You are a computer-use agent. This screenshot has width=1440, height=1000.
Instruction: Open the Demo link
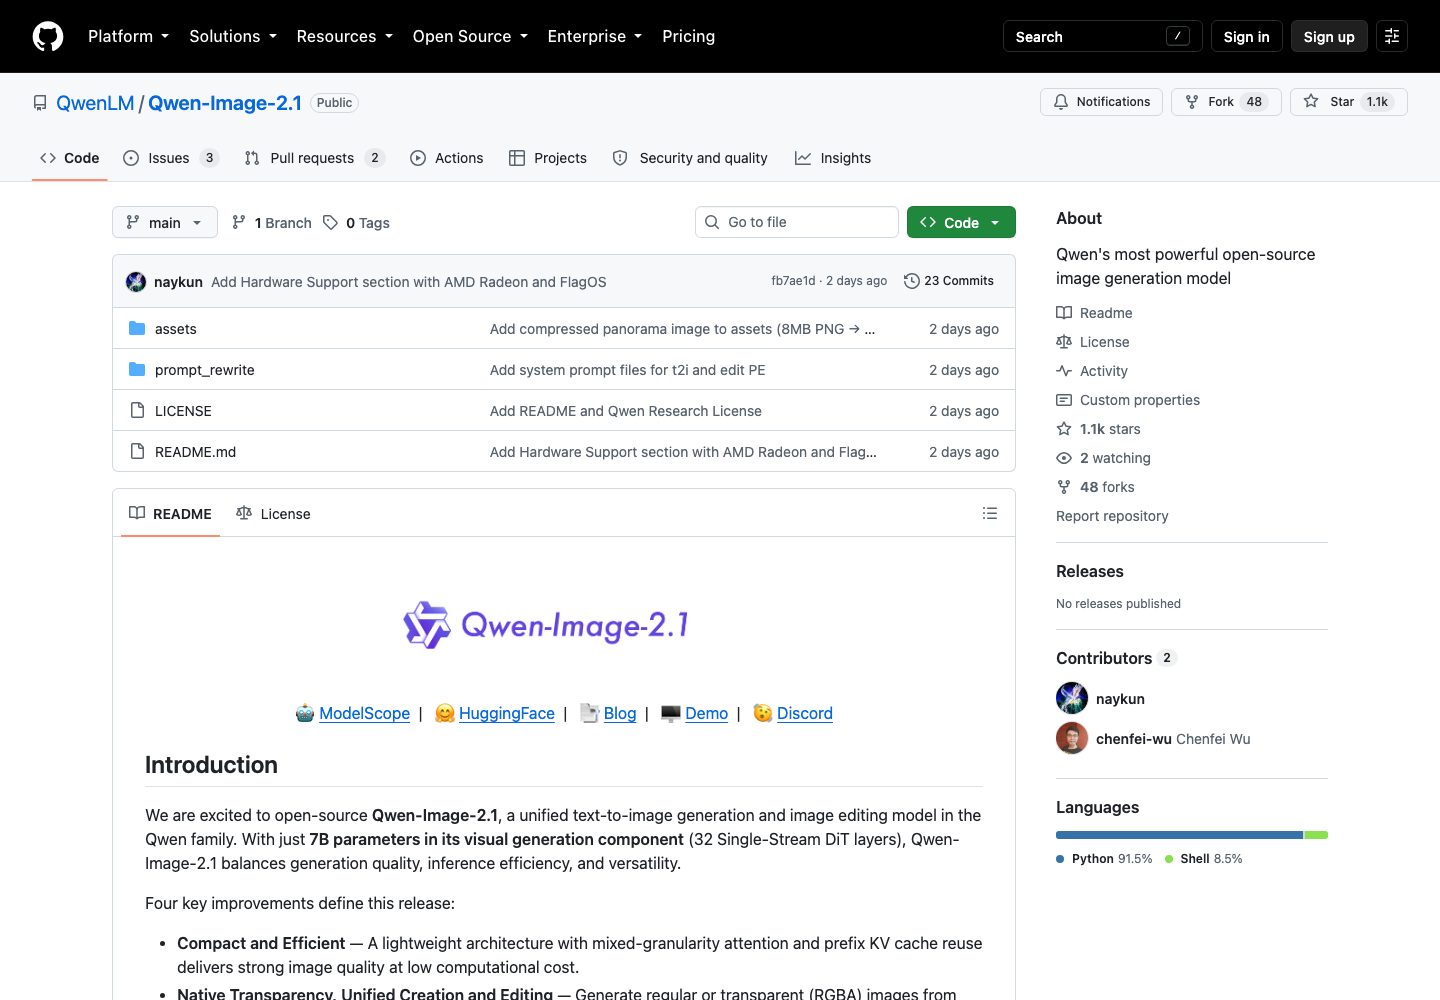click(x=706, y=713)
